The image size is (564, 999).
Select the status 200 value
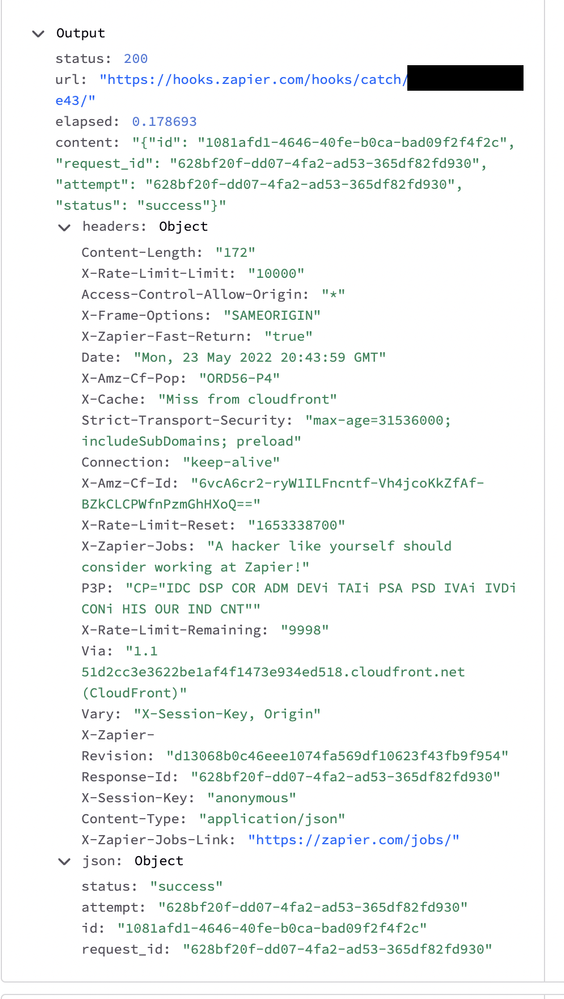coord(136,59)
